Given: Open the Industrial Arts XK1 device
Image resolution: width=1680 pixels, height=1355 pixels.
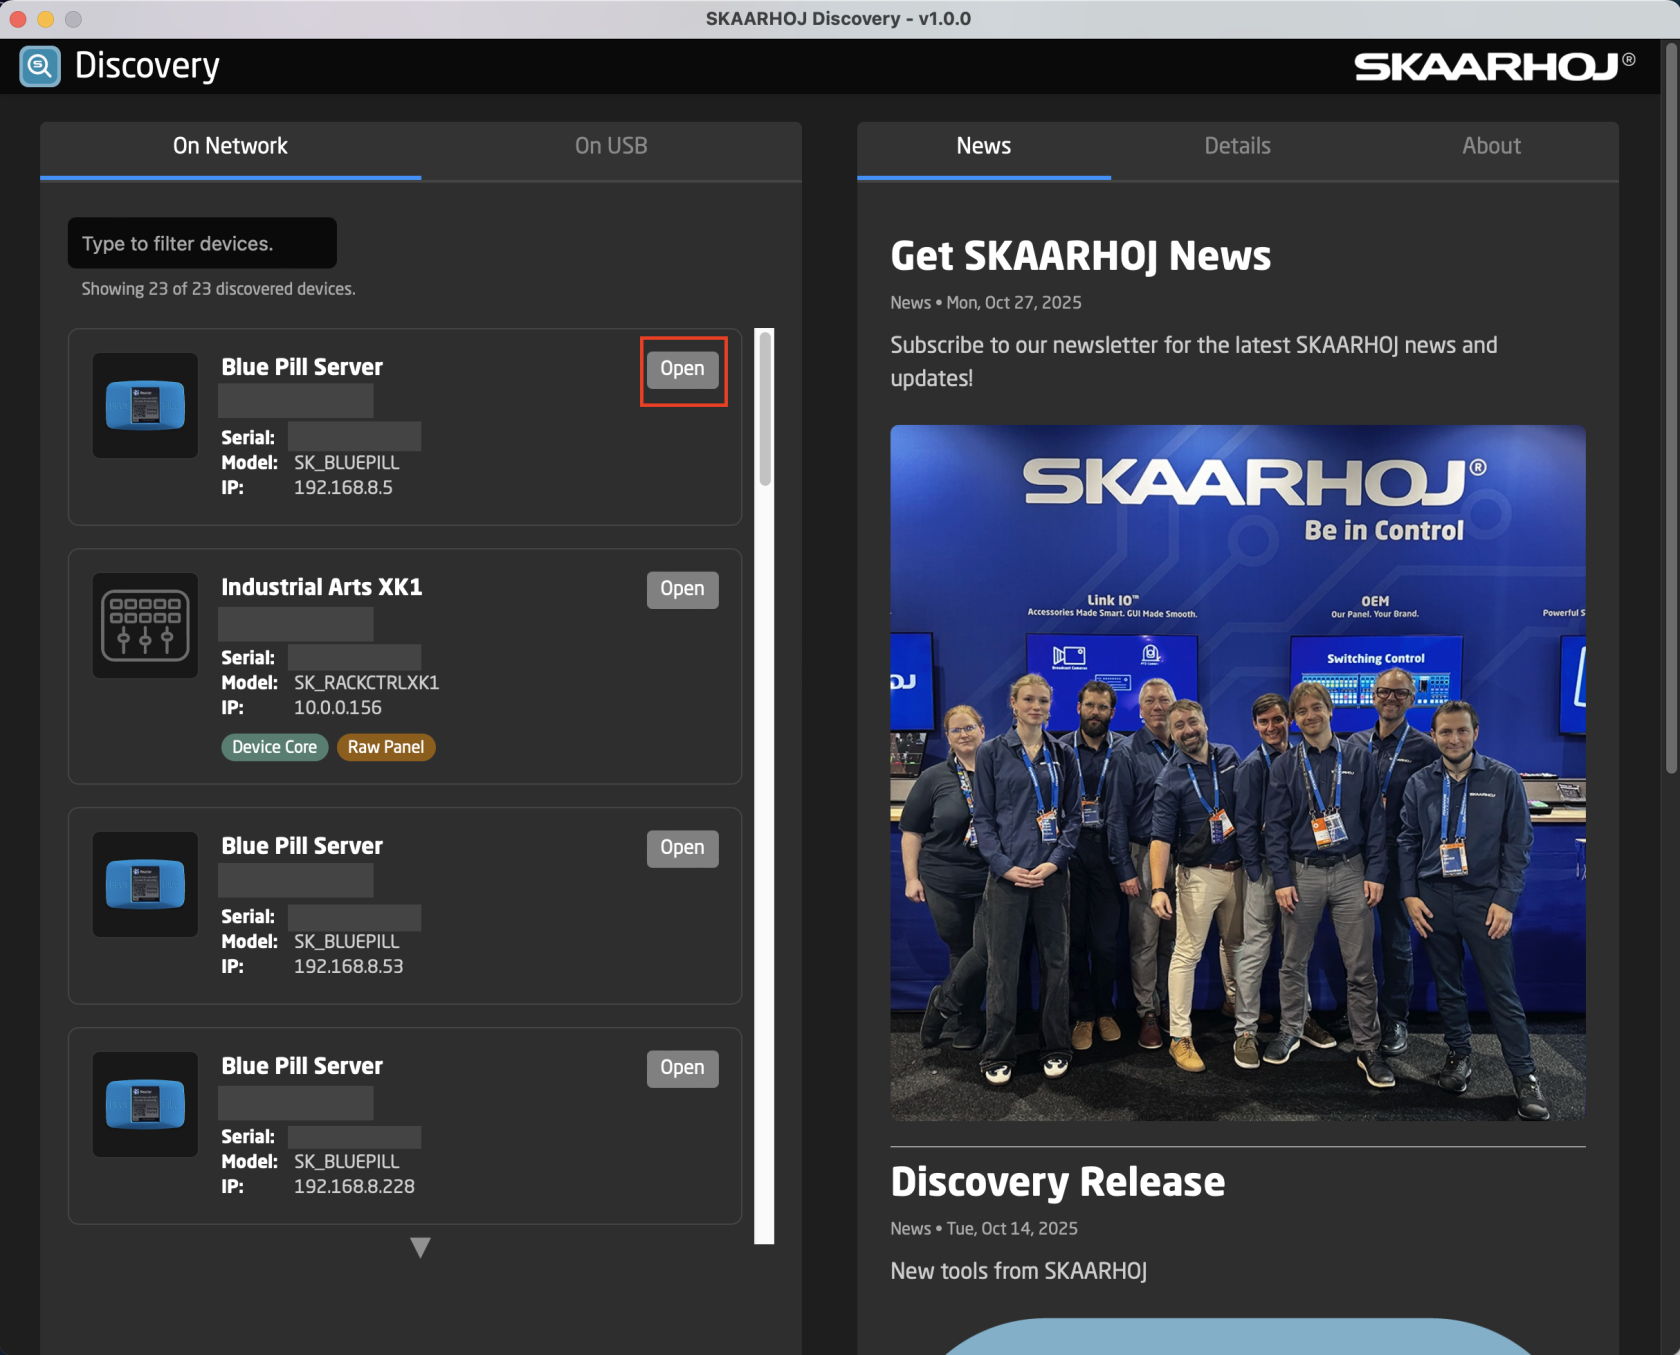Looking at the screenshot, I should coord(682,589).
